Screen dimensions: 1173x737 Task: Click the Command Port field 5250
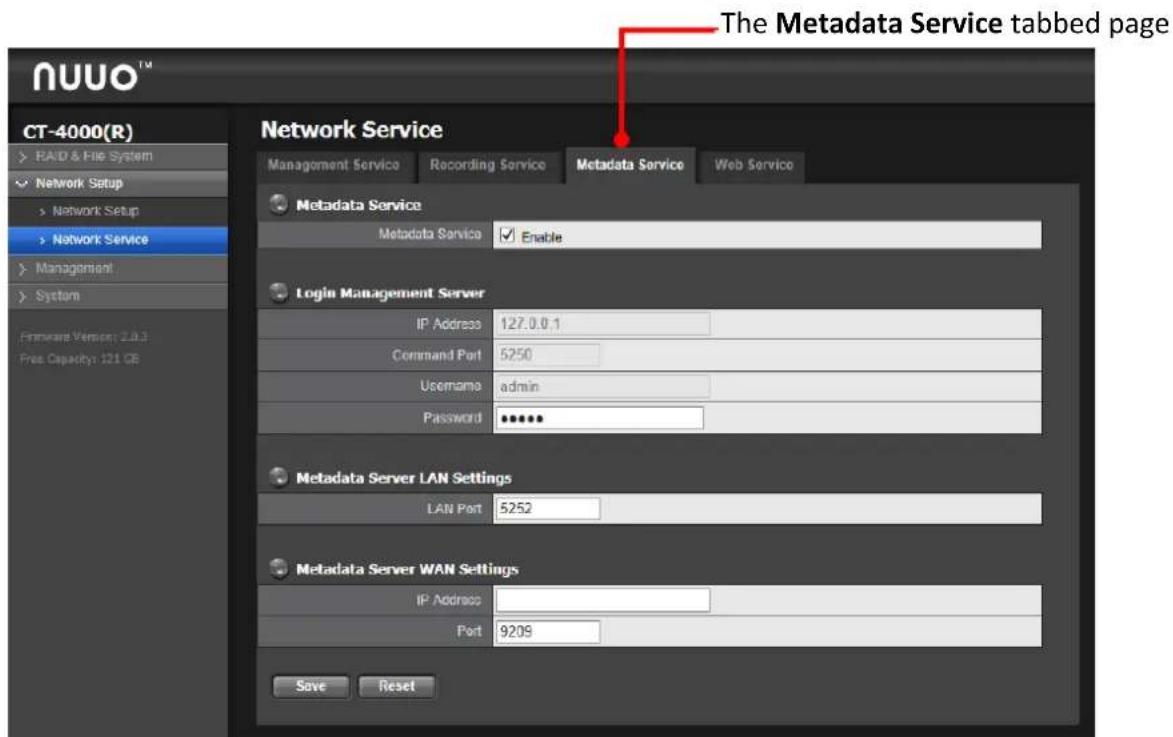(547, 355)
